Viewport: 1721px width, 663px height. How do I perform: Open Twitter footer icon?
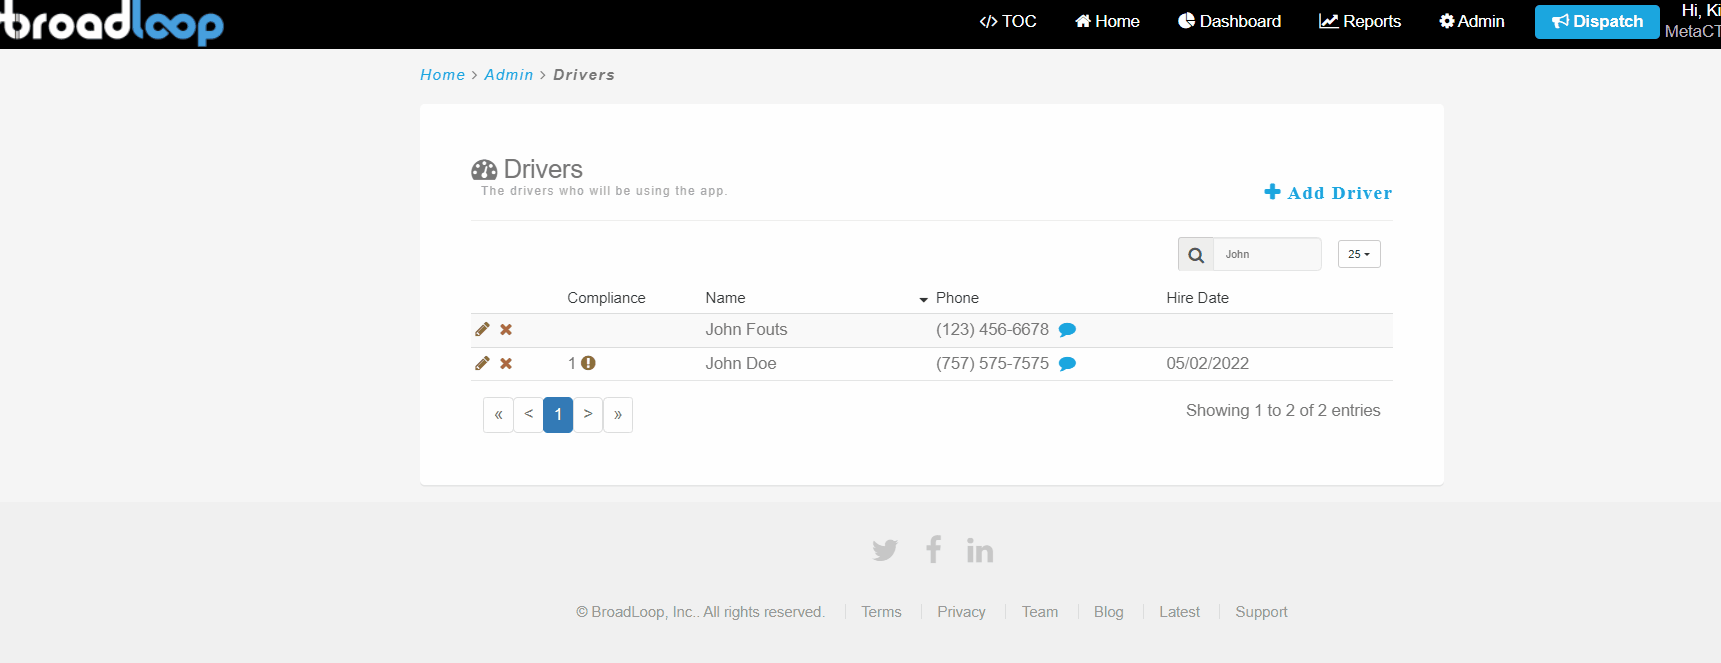(x=885, y=550)
